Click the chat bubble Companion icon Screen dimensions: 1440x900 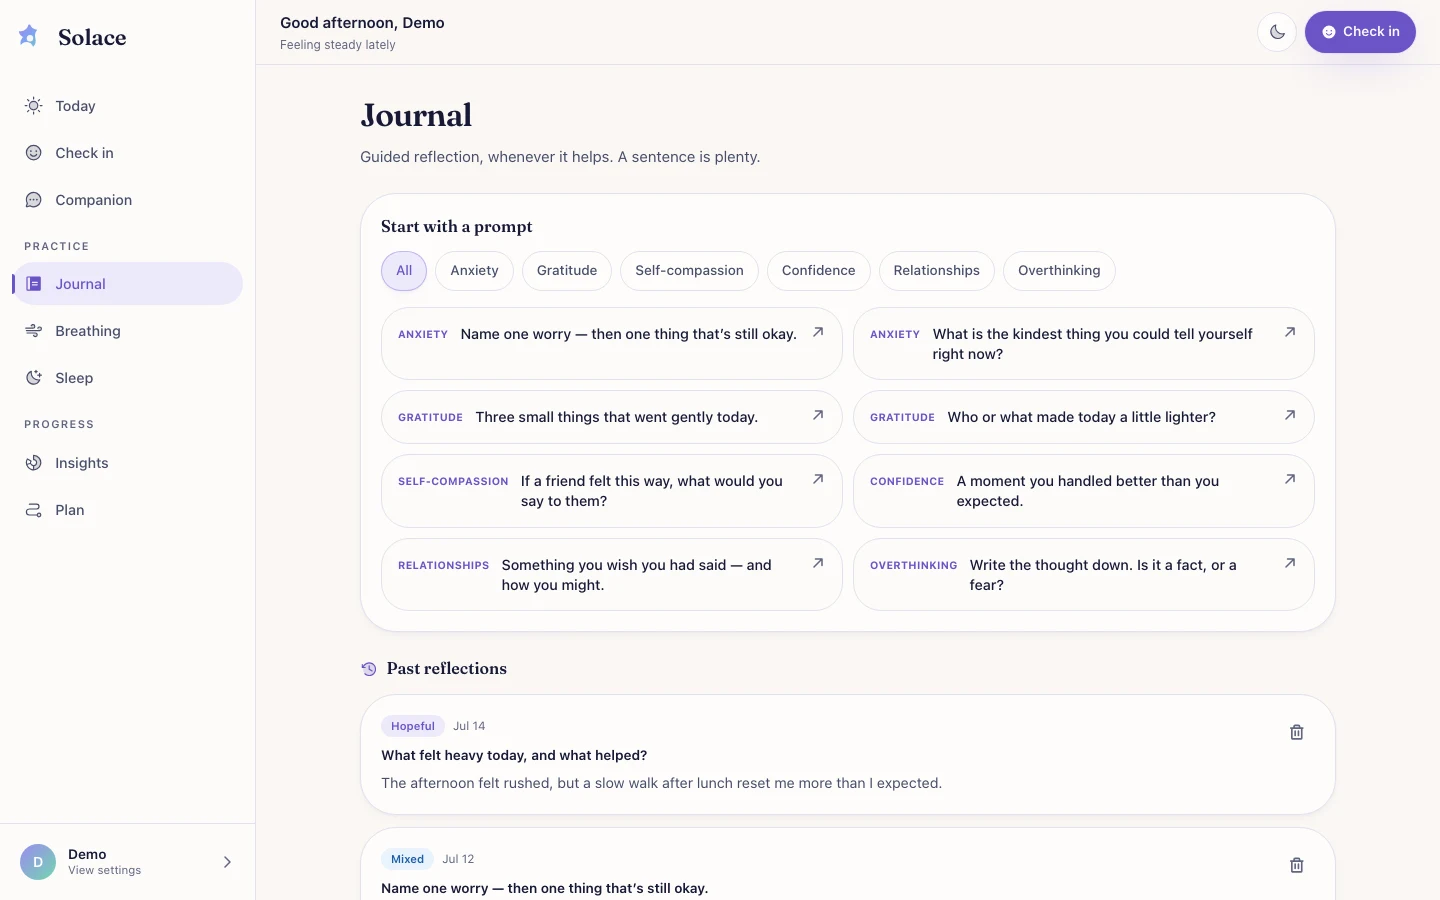tap(34, 200)
